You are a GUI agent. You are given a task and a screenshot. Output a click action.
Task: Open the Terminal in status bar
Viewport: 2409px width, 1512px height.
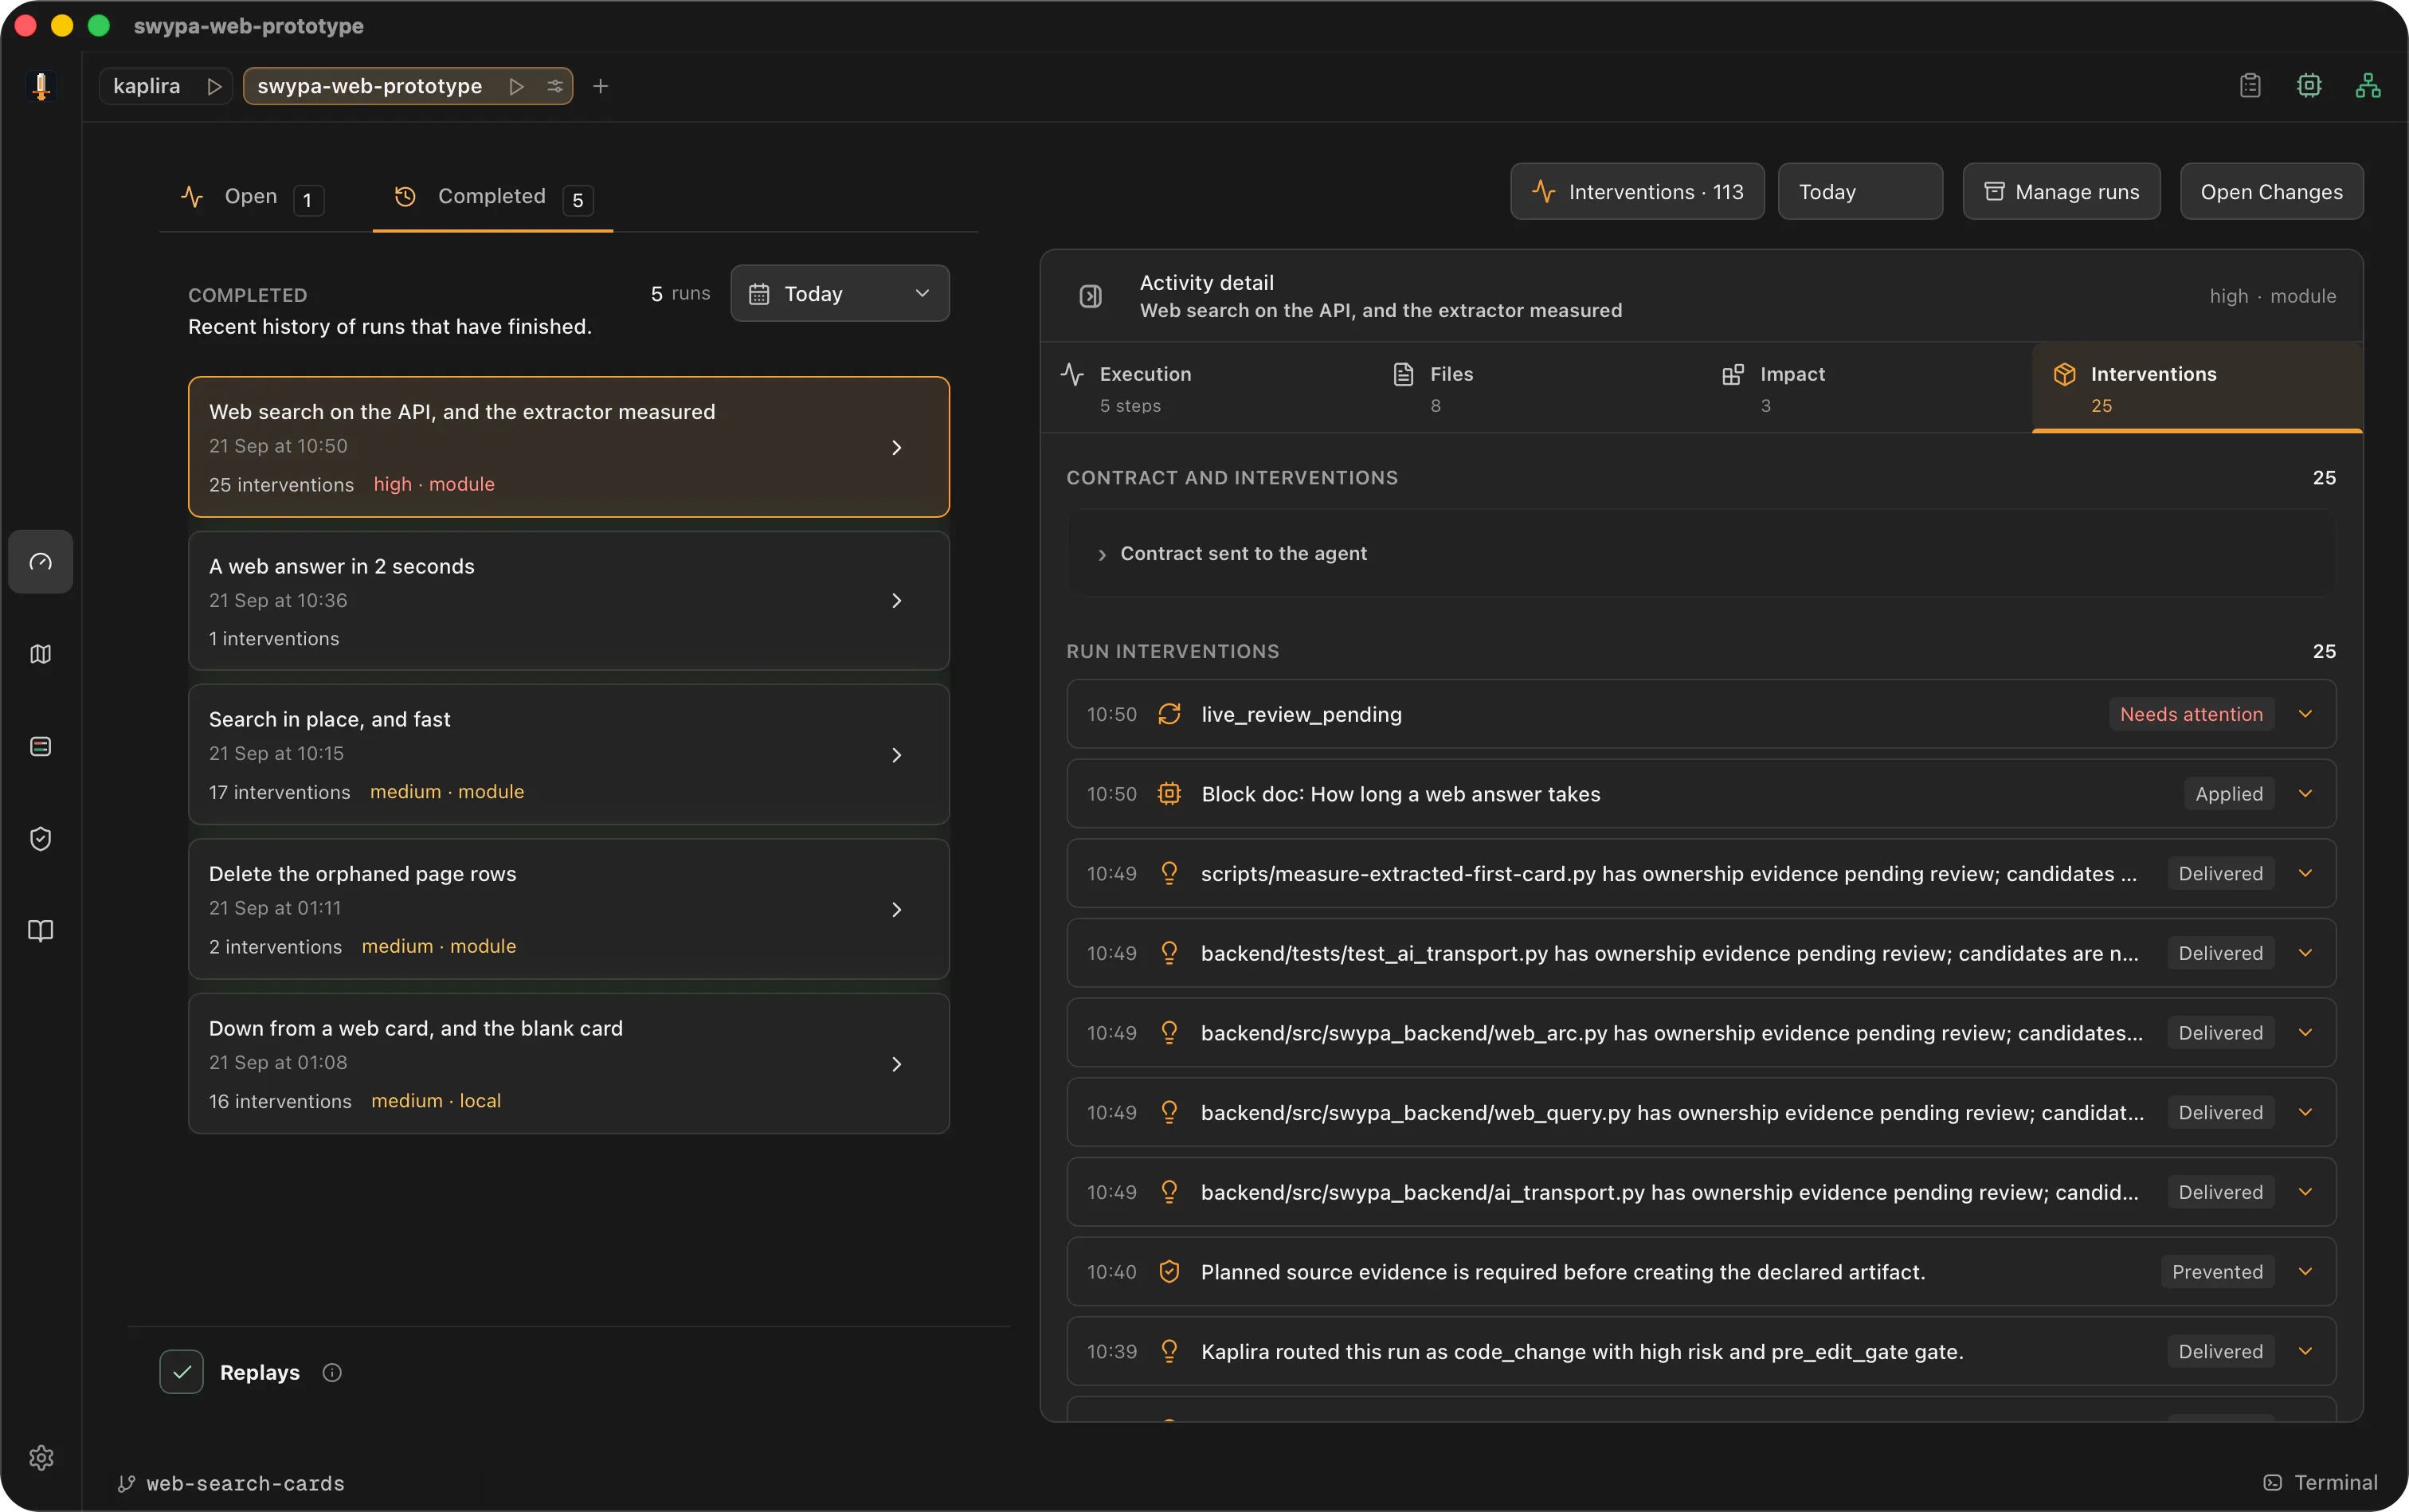click(x=2320, y=1483)
